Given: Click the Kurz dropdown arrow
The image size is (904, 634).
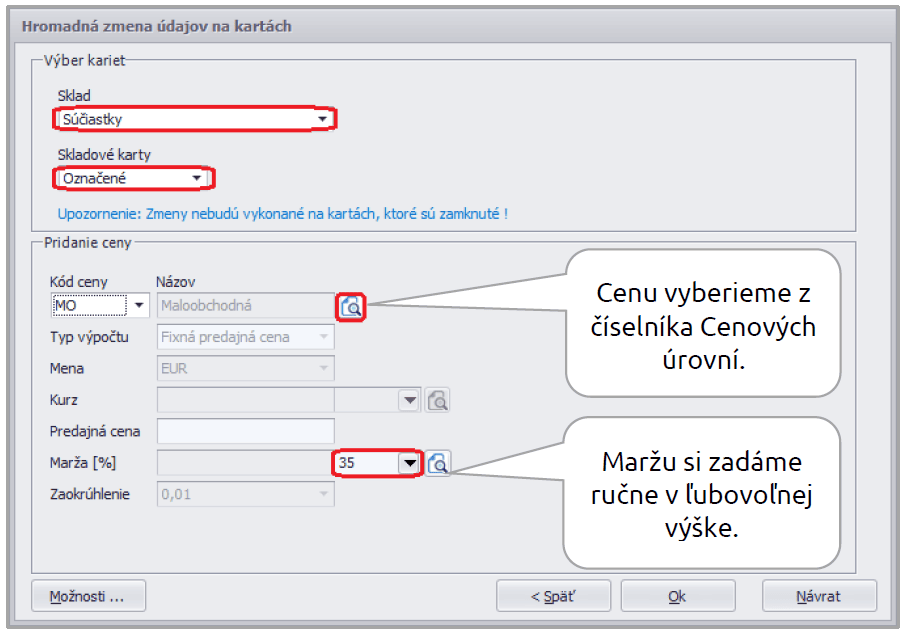Looking at the screenshot, I should pyautogui.click(x=409, y=400).
